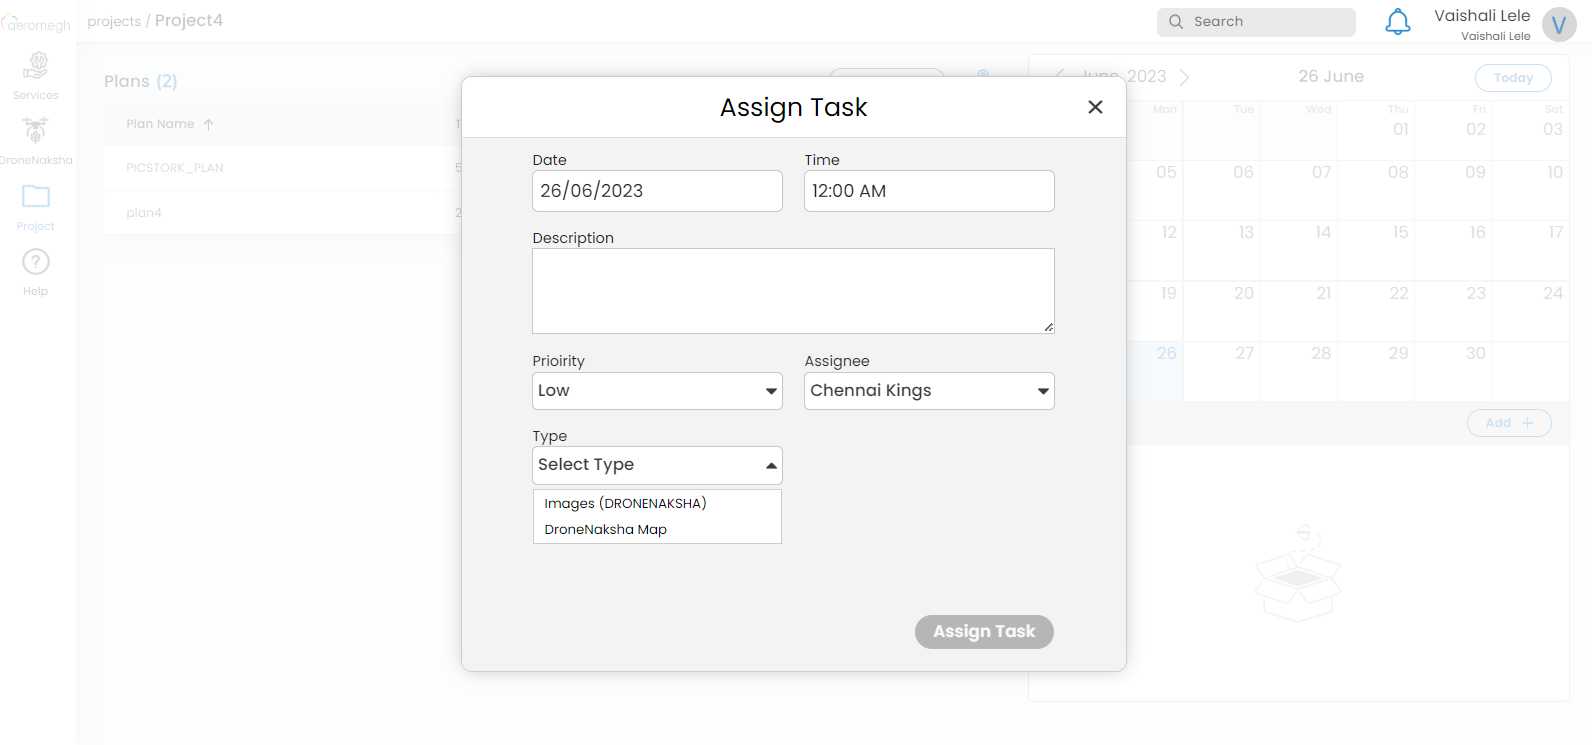Click the notification bell icon
Image resolution: width=1593 pixels, height=745 pixels.
pos(1397,22)
